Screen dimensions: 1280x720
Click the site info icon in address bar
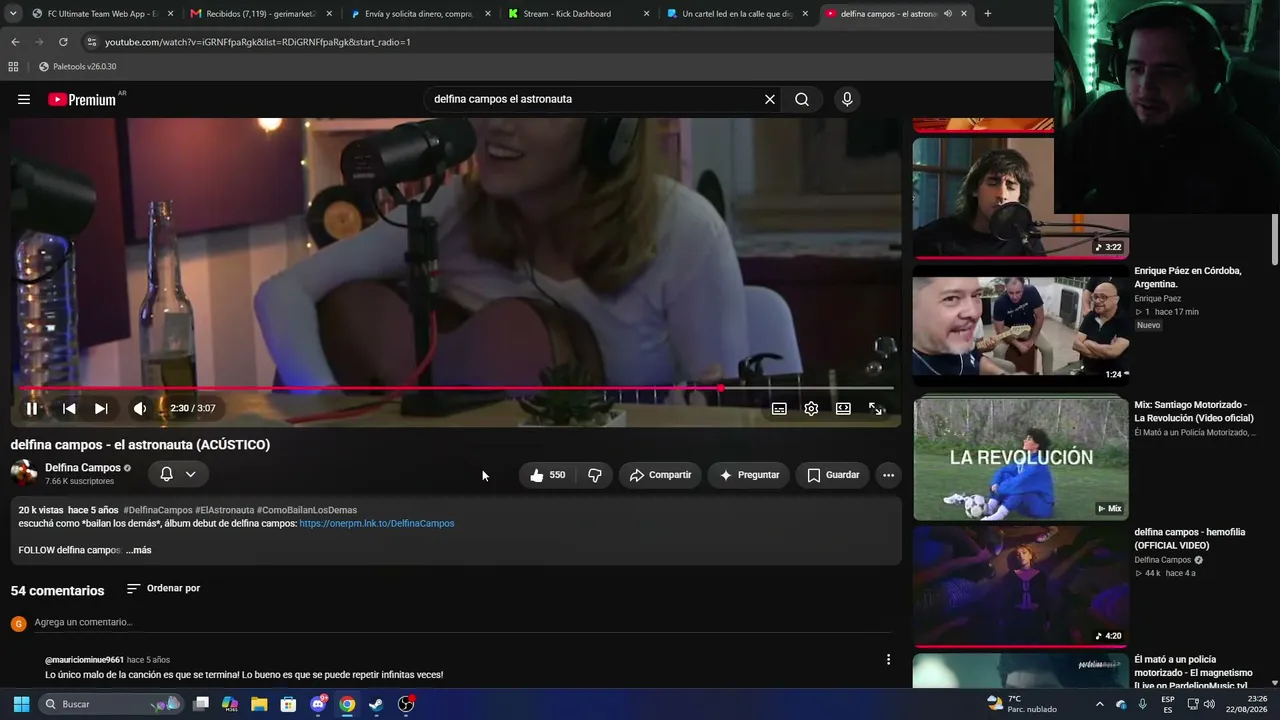92,42
